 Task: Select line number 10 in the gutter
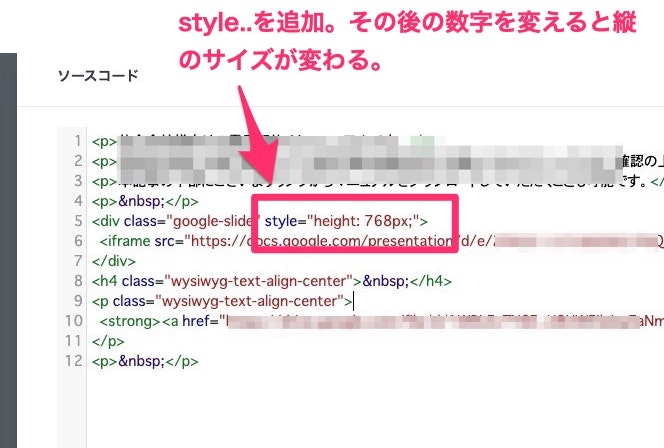(74, 321)
